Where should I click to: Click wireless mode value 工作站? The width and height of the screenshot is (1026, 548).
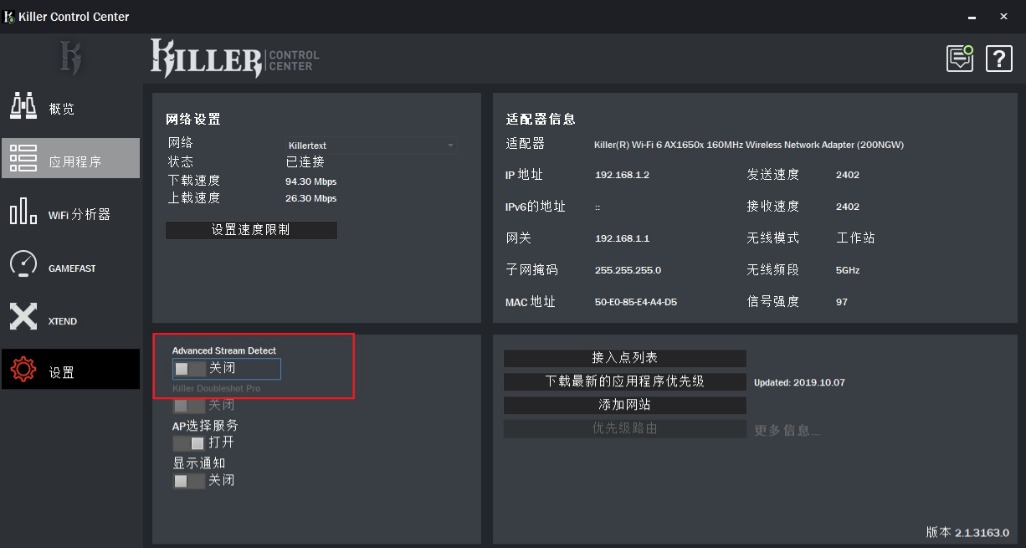855,238
